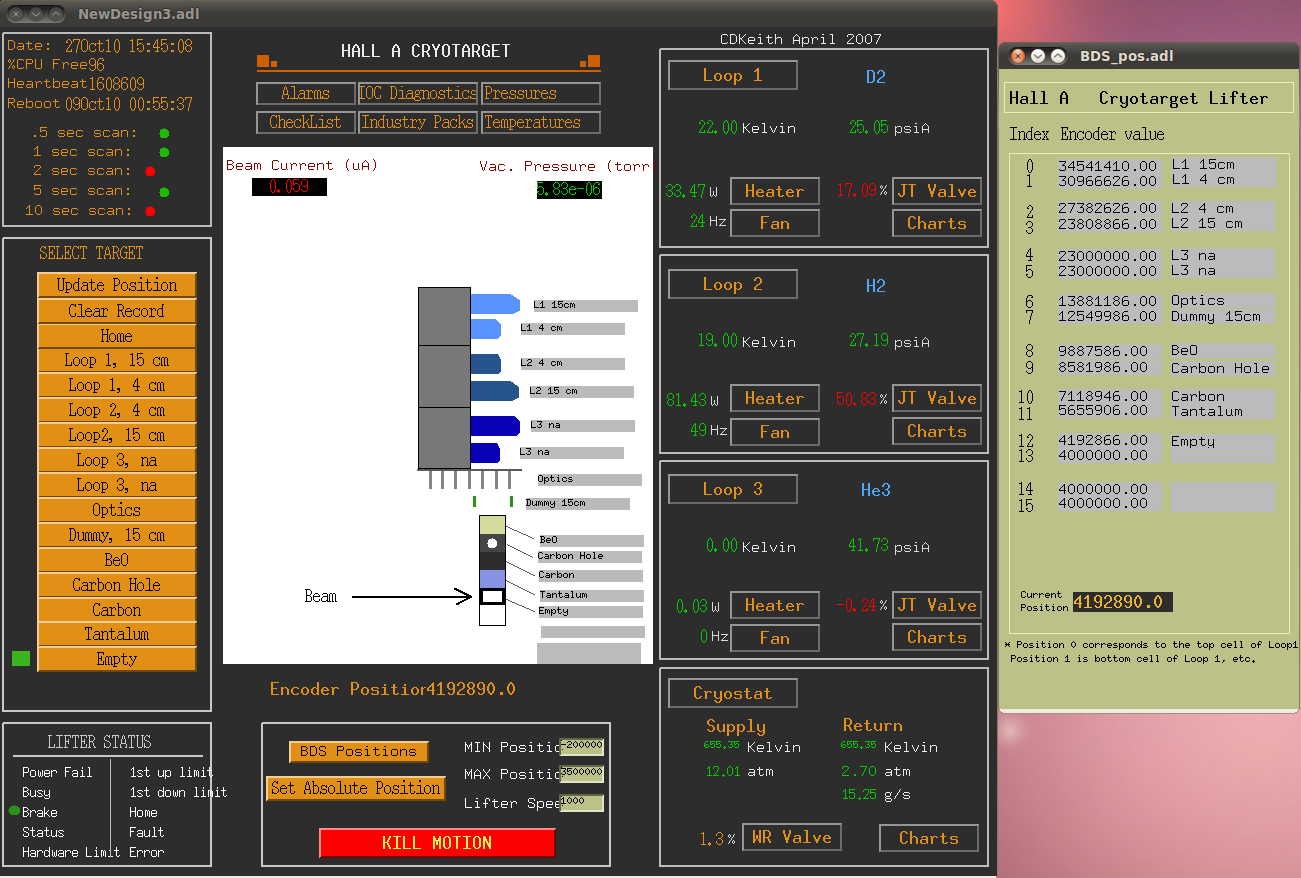Select target Loop2, 15 cm
This screenshot has height=878, width=1301.
117,435
